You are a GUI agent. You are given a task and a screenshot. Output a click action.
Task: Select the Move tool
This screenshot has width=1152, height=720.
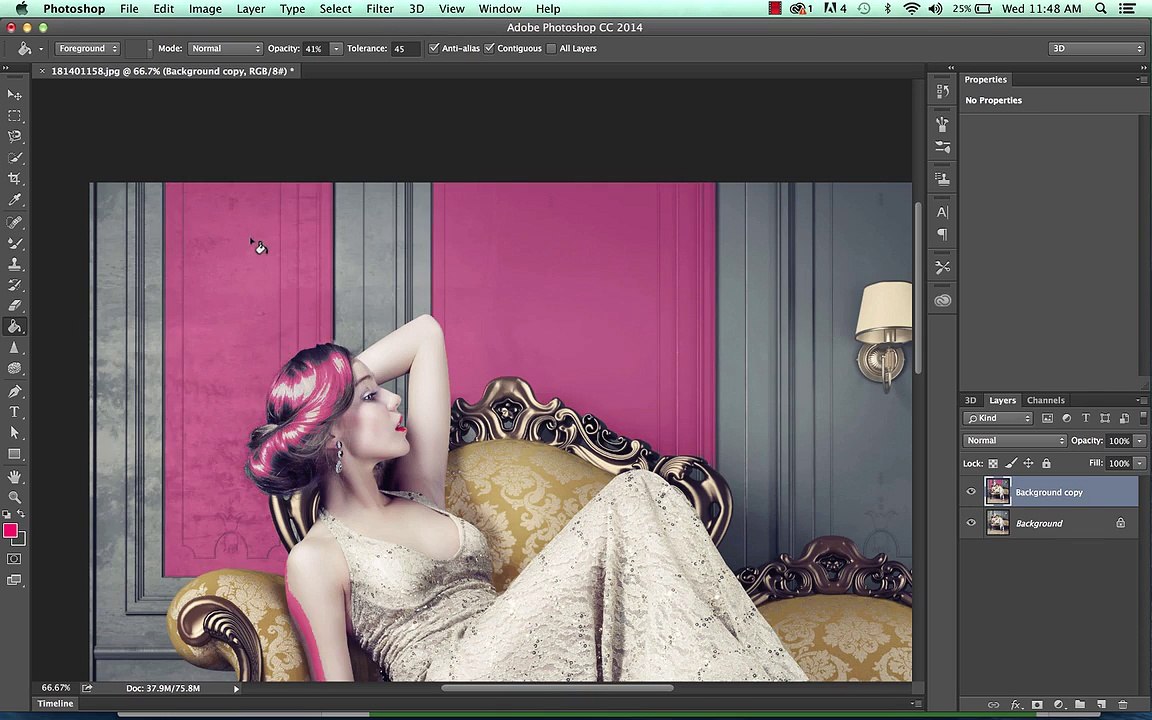click(14, 95)
